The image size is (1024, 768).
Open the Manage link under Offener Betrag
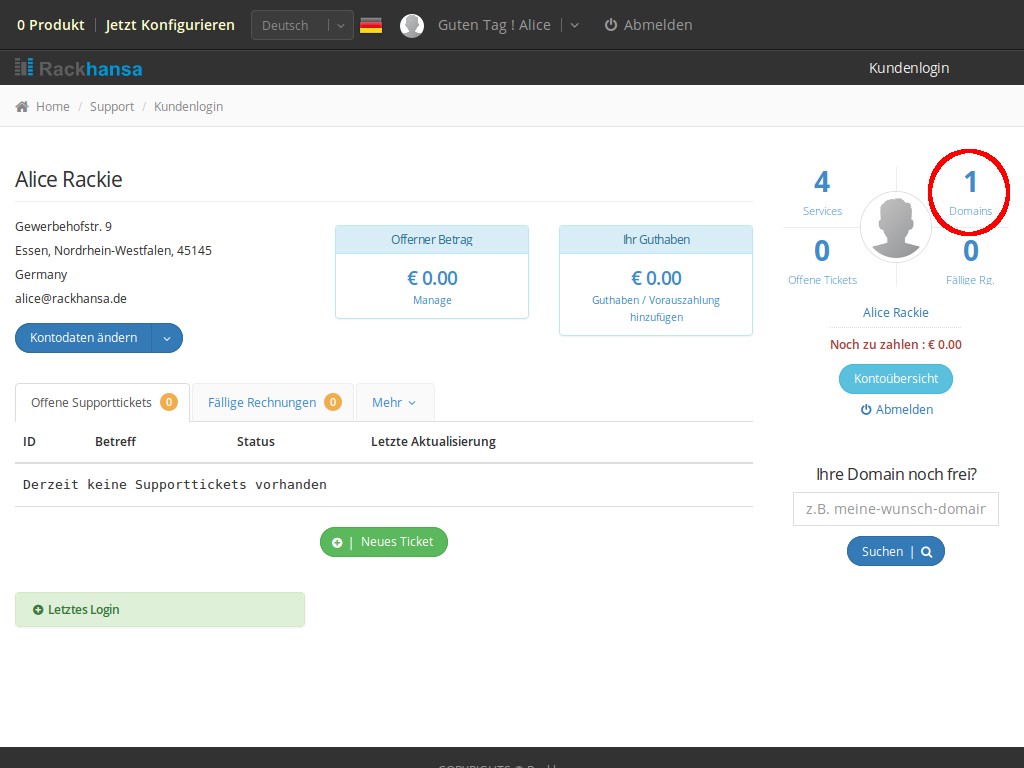[432, 300]
